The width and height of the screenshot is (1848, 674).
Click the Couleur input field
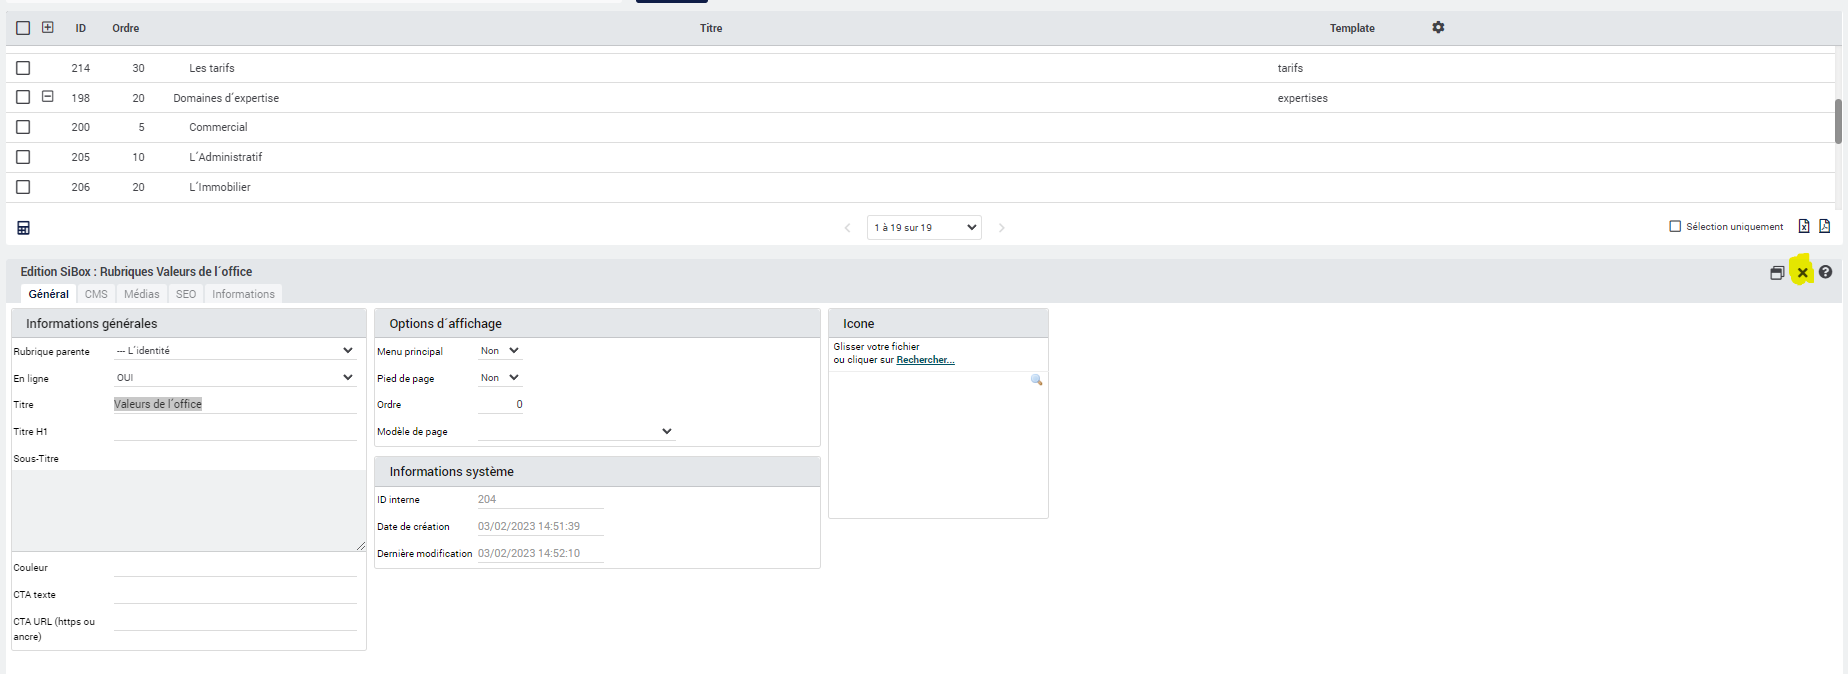[x=235, y=567]
